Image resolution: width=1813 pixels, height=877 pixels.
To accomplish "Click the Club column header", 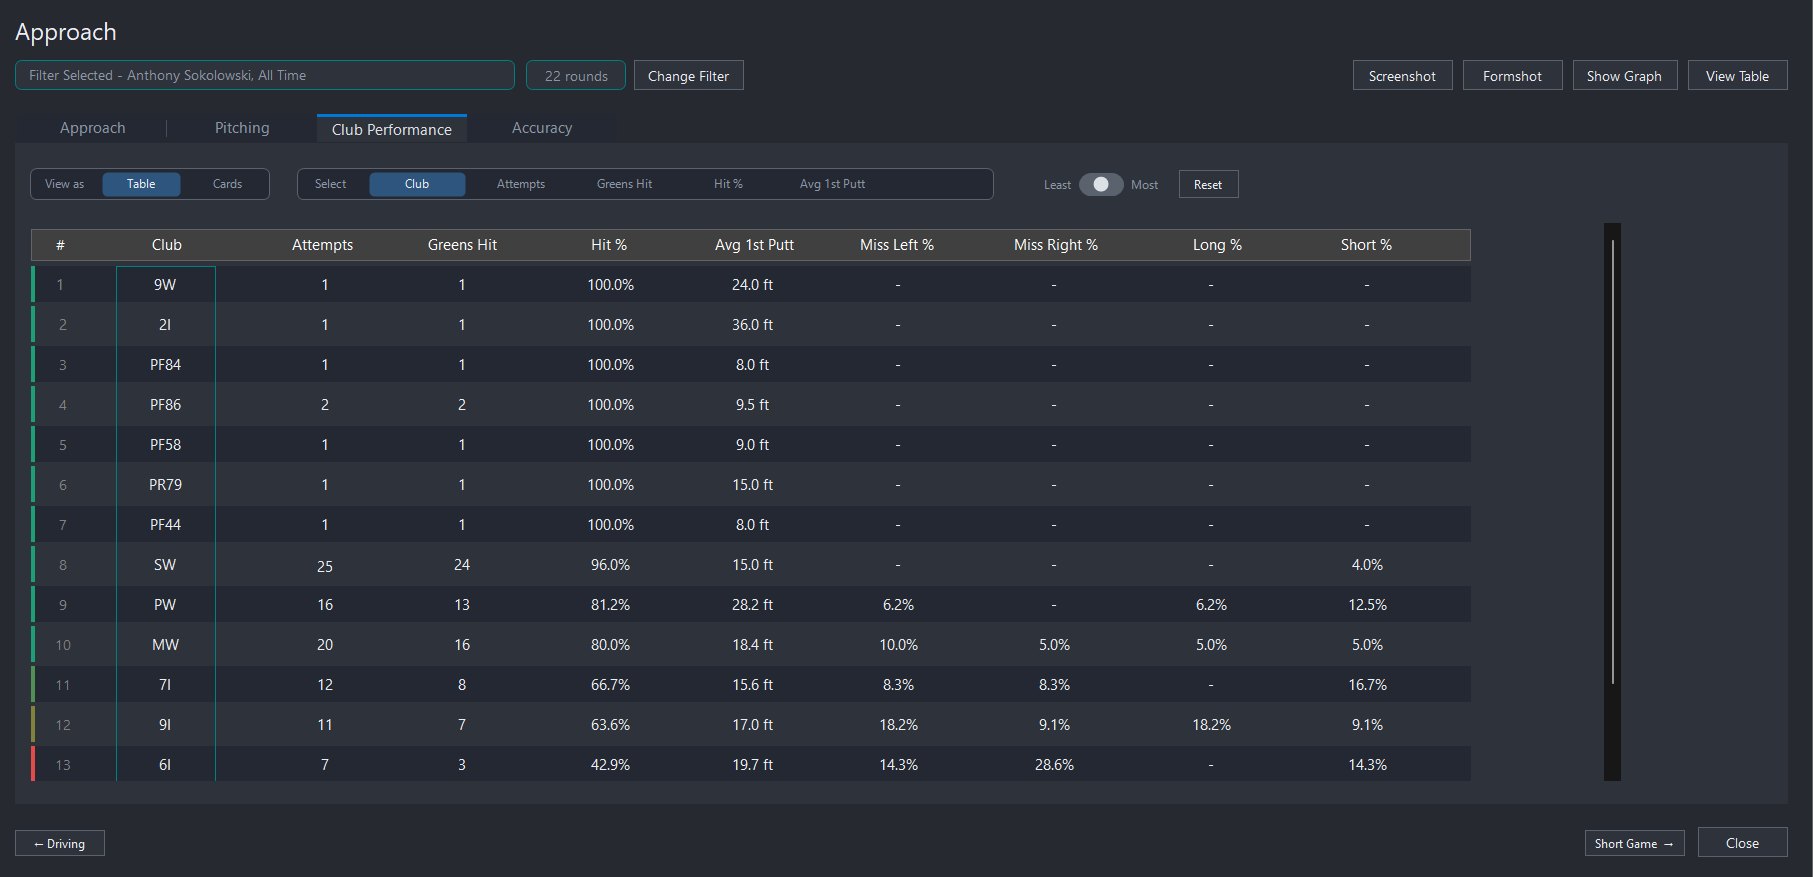I will 167,245.
